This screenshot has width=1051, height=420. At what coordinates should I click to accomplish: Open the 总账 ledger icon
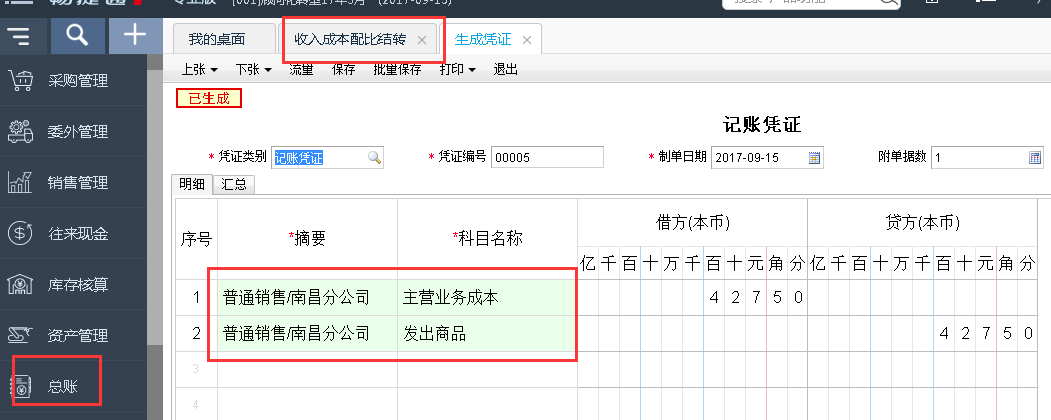click(x=22, y=387)
